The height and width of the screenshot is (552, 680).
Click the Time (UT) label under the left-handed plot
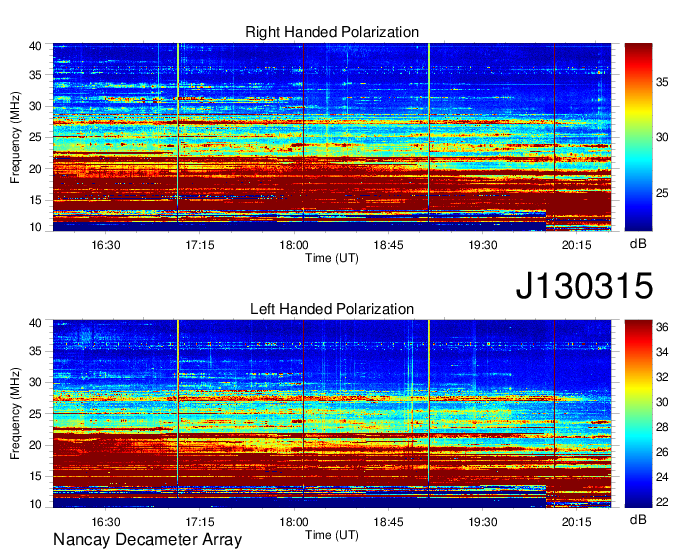click(x=332, y=535)
